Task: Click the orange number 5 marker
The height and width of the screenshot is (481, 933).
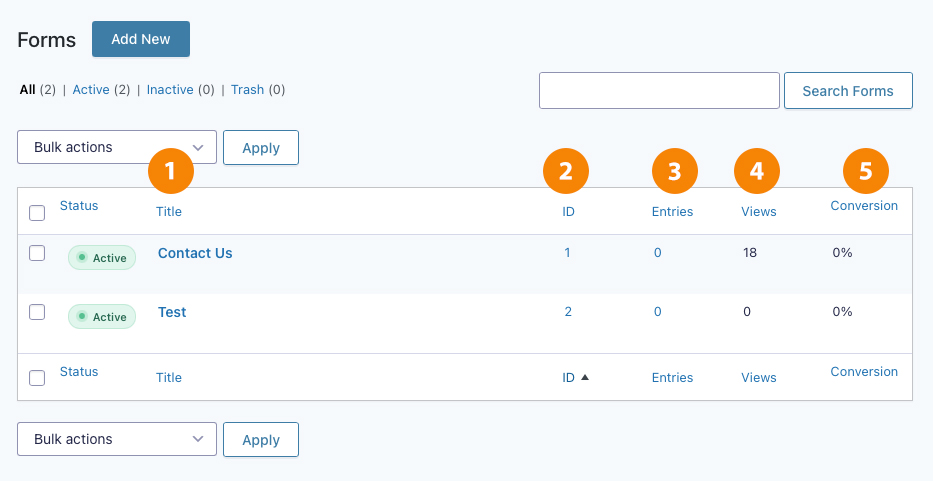Action: pyautogui.click(x=866, y=171)
